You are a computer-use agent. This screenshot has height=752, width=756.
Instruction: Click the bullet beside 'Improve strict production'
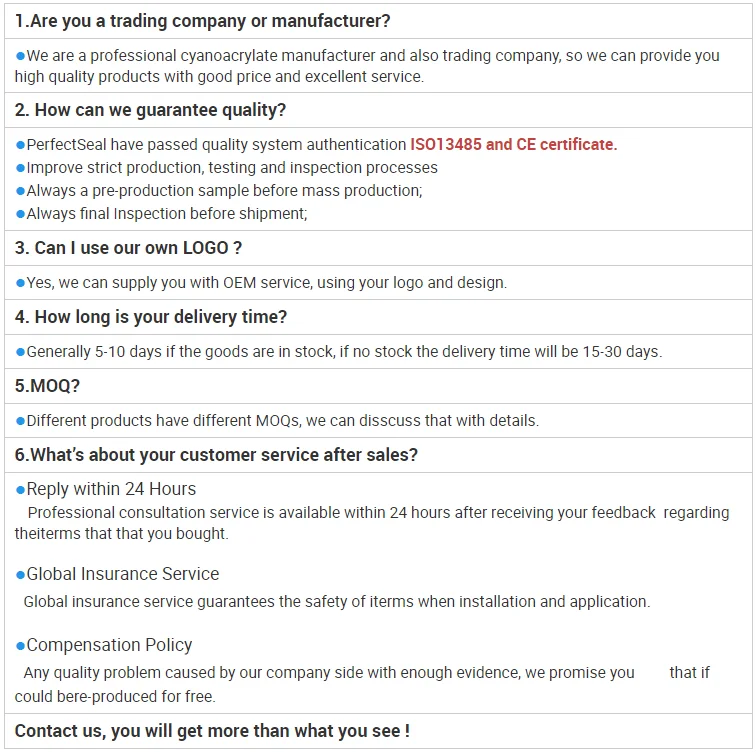(20, 168)
